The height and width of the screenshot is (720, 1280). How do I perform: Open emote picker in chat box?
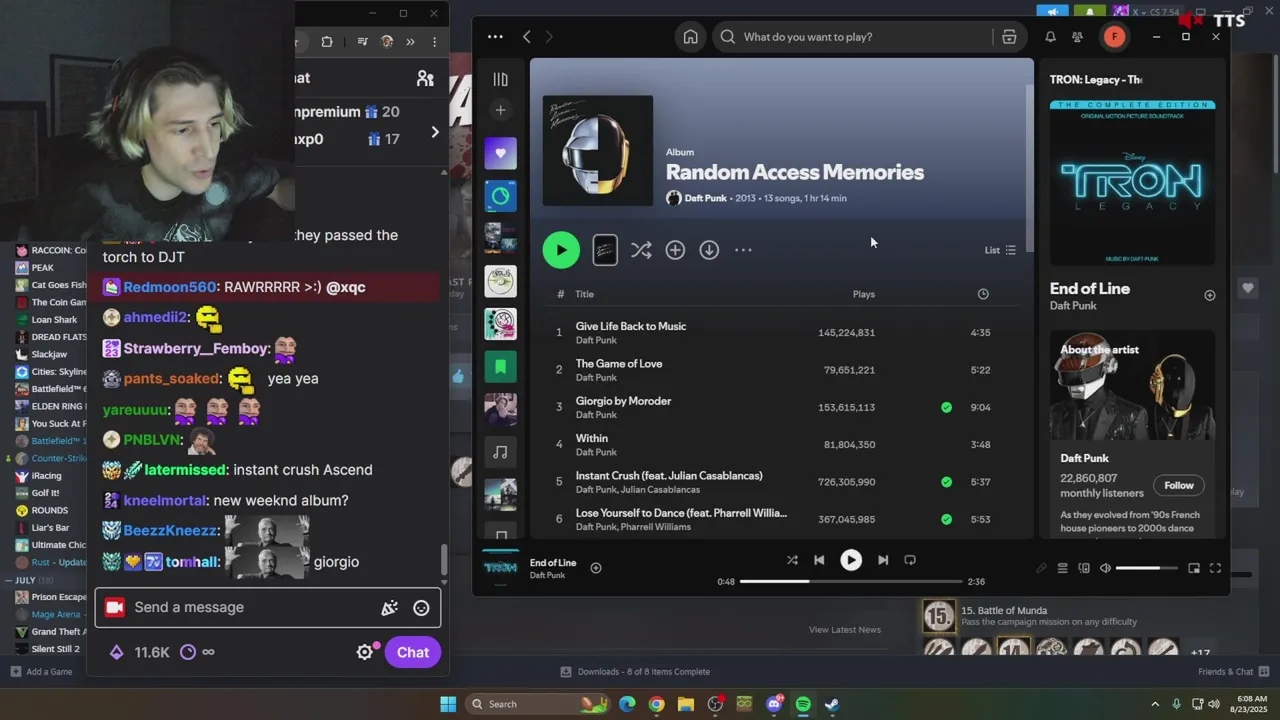(421, 607)
